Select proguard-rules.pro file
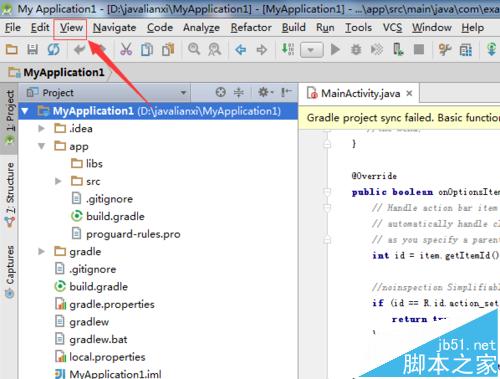This screenshot has width=500, height=379. (126, 234)
